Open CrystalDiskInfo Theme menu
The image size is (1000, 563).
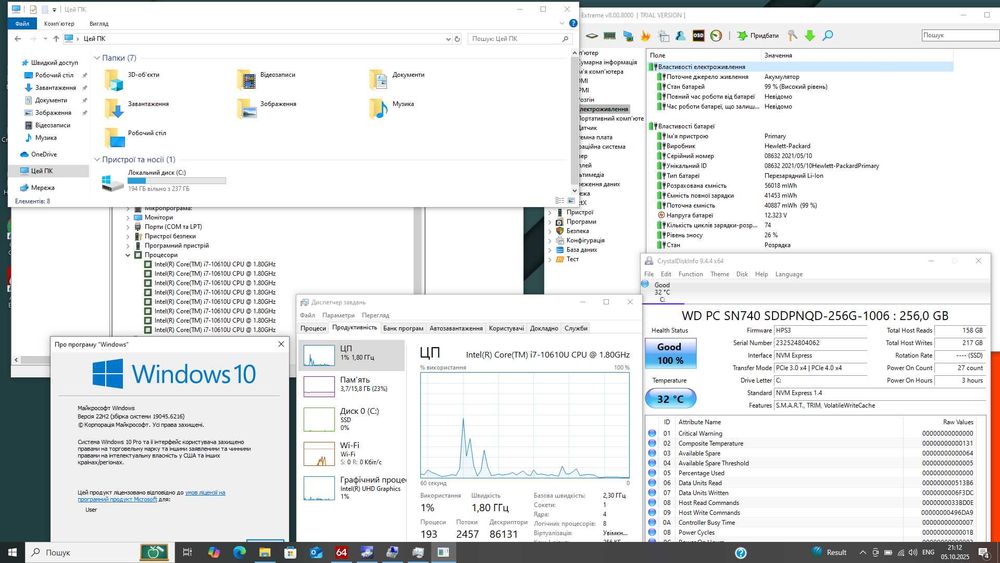pyautogui.click(x=719, y=274)
